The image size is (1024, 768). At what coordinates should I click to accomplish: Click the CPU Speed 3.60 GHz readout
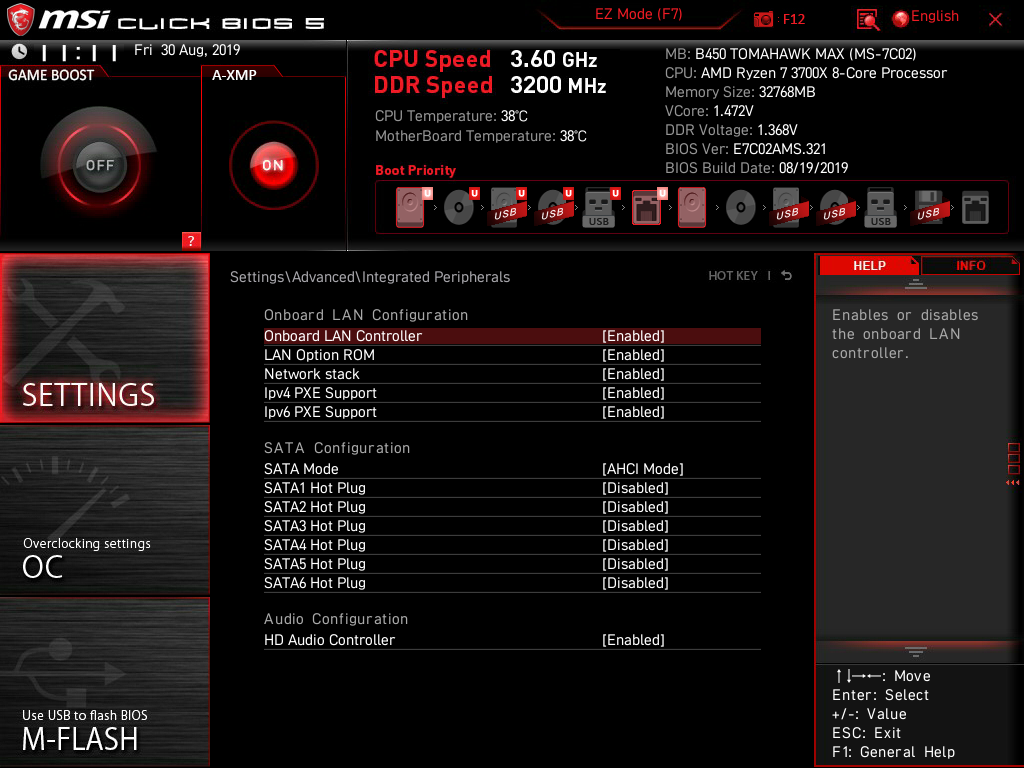click(485, 59)
